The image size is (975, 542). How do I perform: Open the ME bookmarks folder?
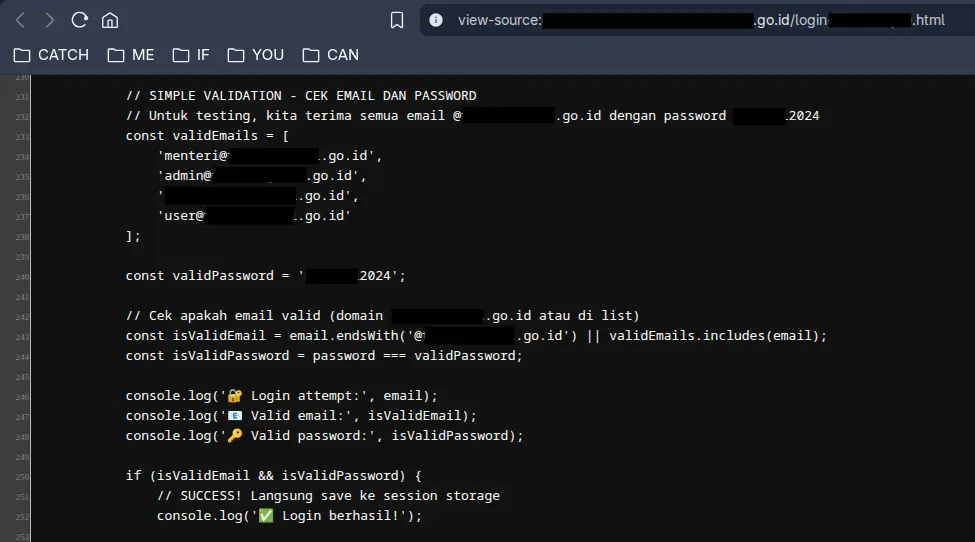(x=131, y=55)
